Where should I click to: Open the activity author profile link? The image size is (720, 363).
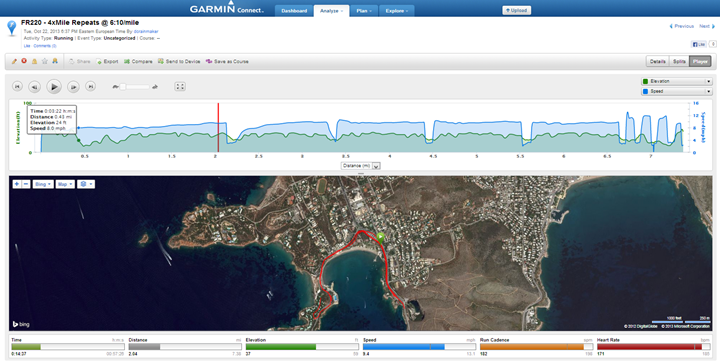point(146,31)
